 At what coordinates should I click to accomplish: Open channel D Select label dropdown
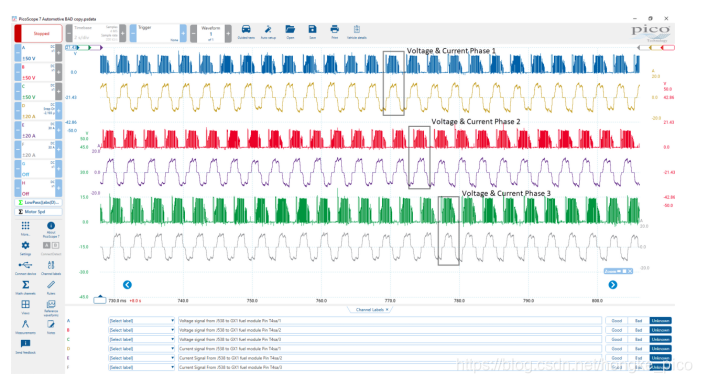pos(141,349)
